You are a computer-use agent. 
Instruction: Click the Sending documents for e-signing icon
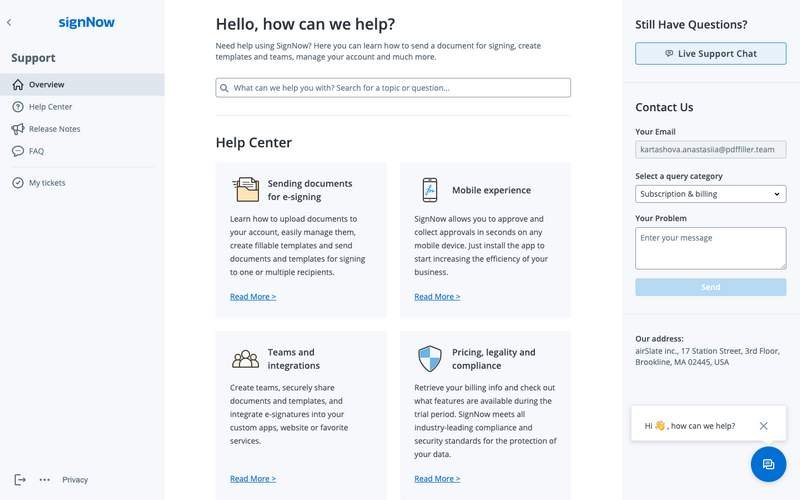[245, 190]
